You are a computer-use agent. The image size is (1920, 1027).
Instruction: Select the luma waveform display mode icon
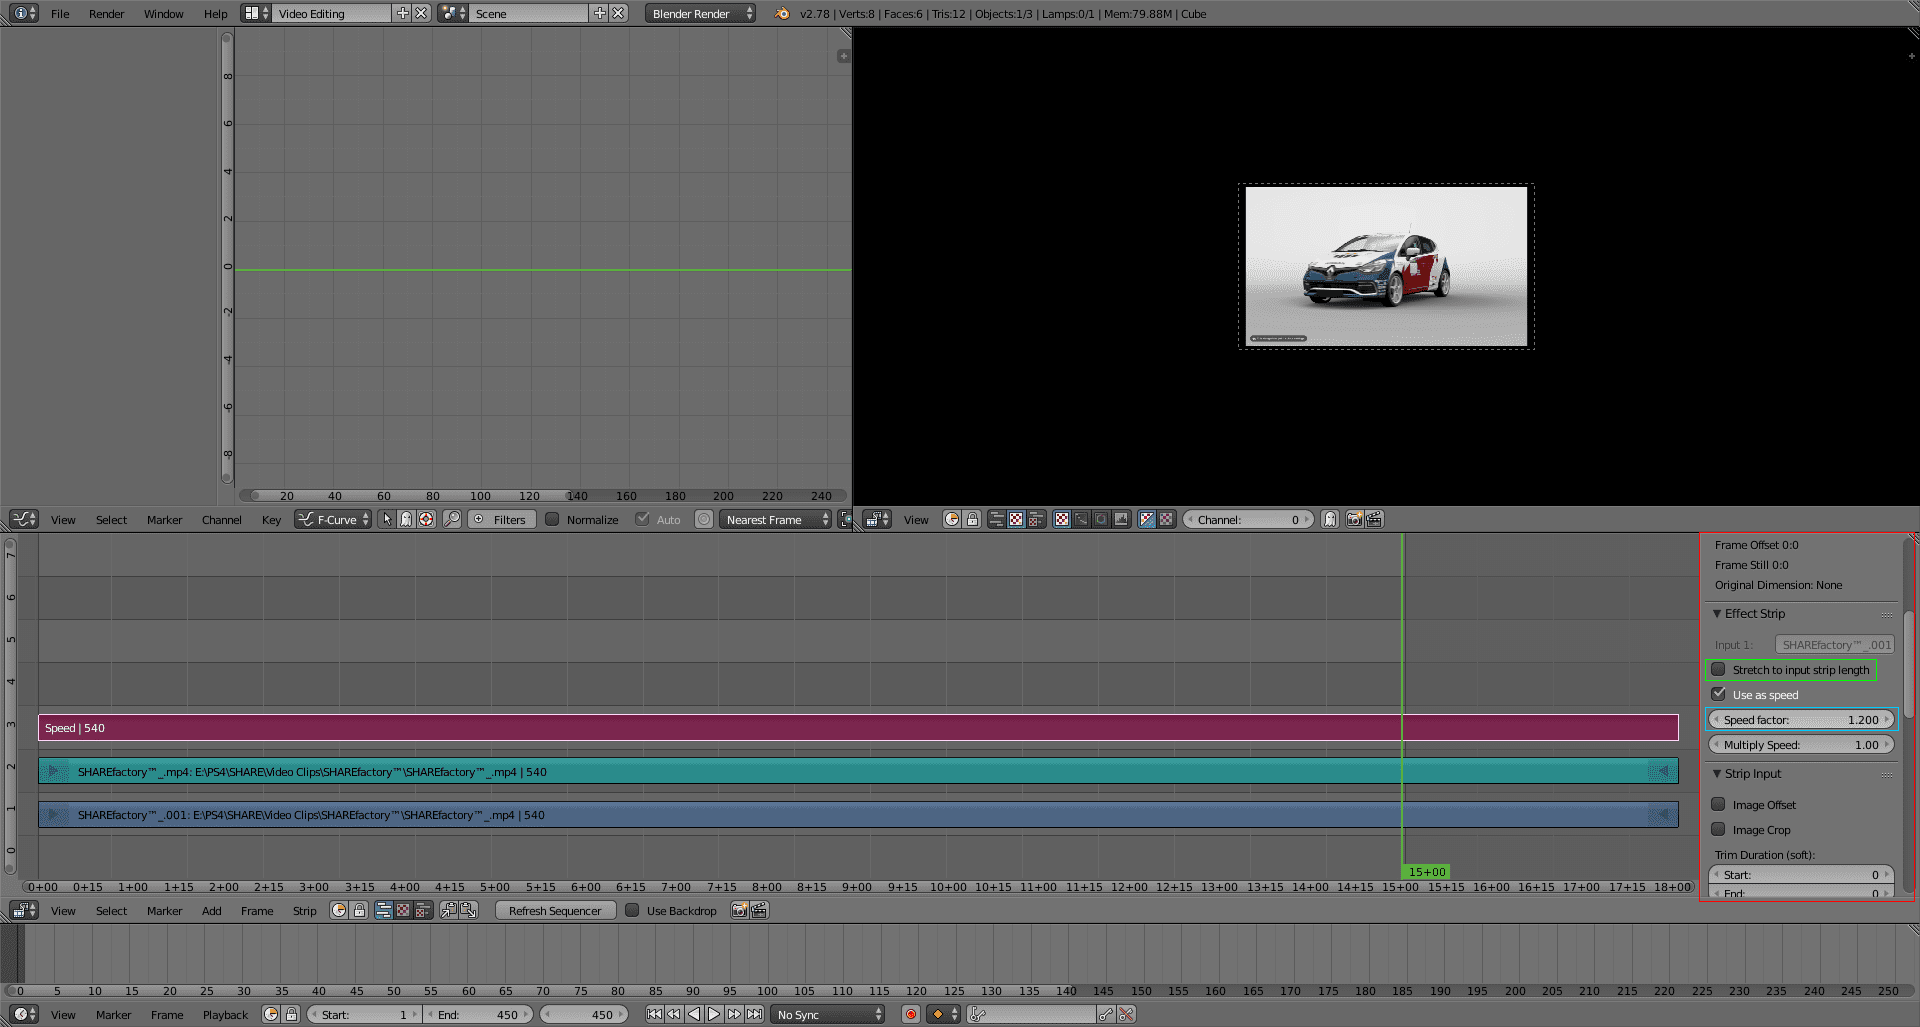coord(1081,519)
